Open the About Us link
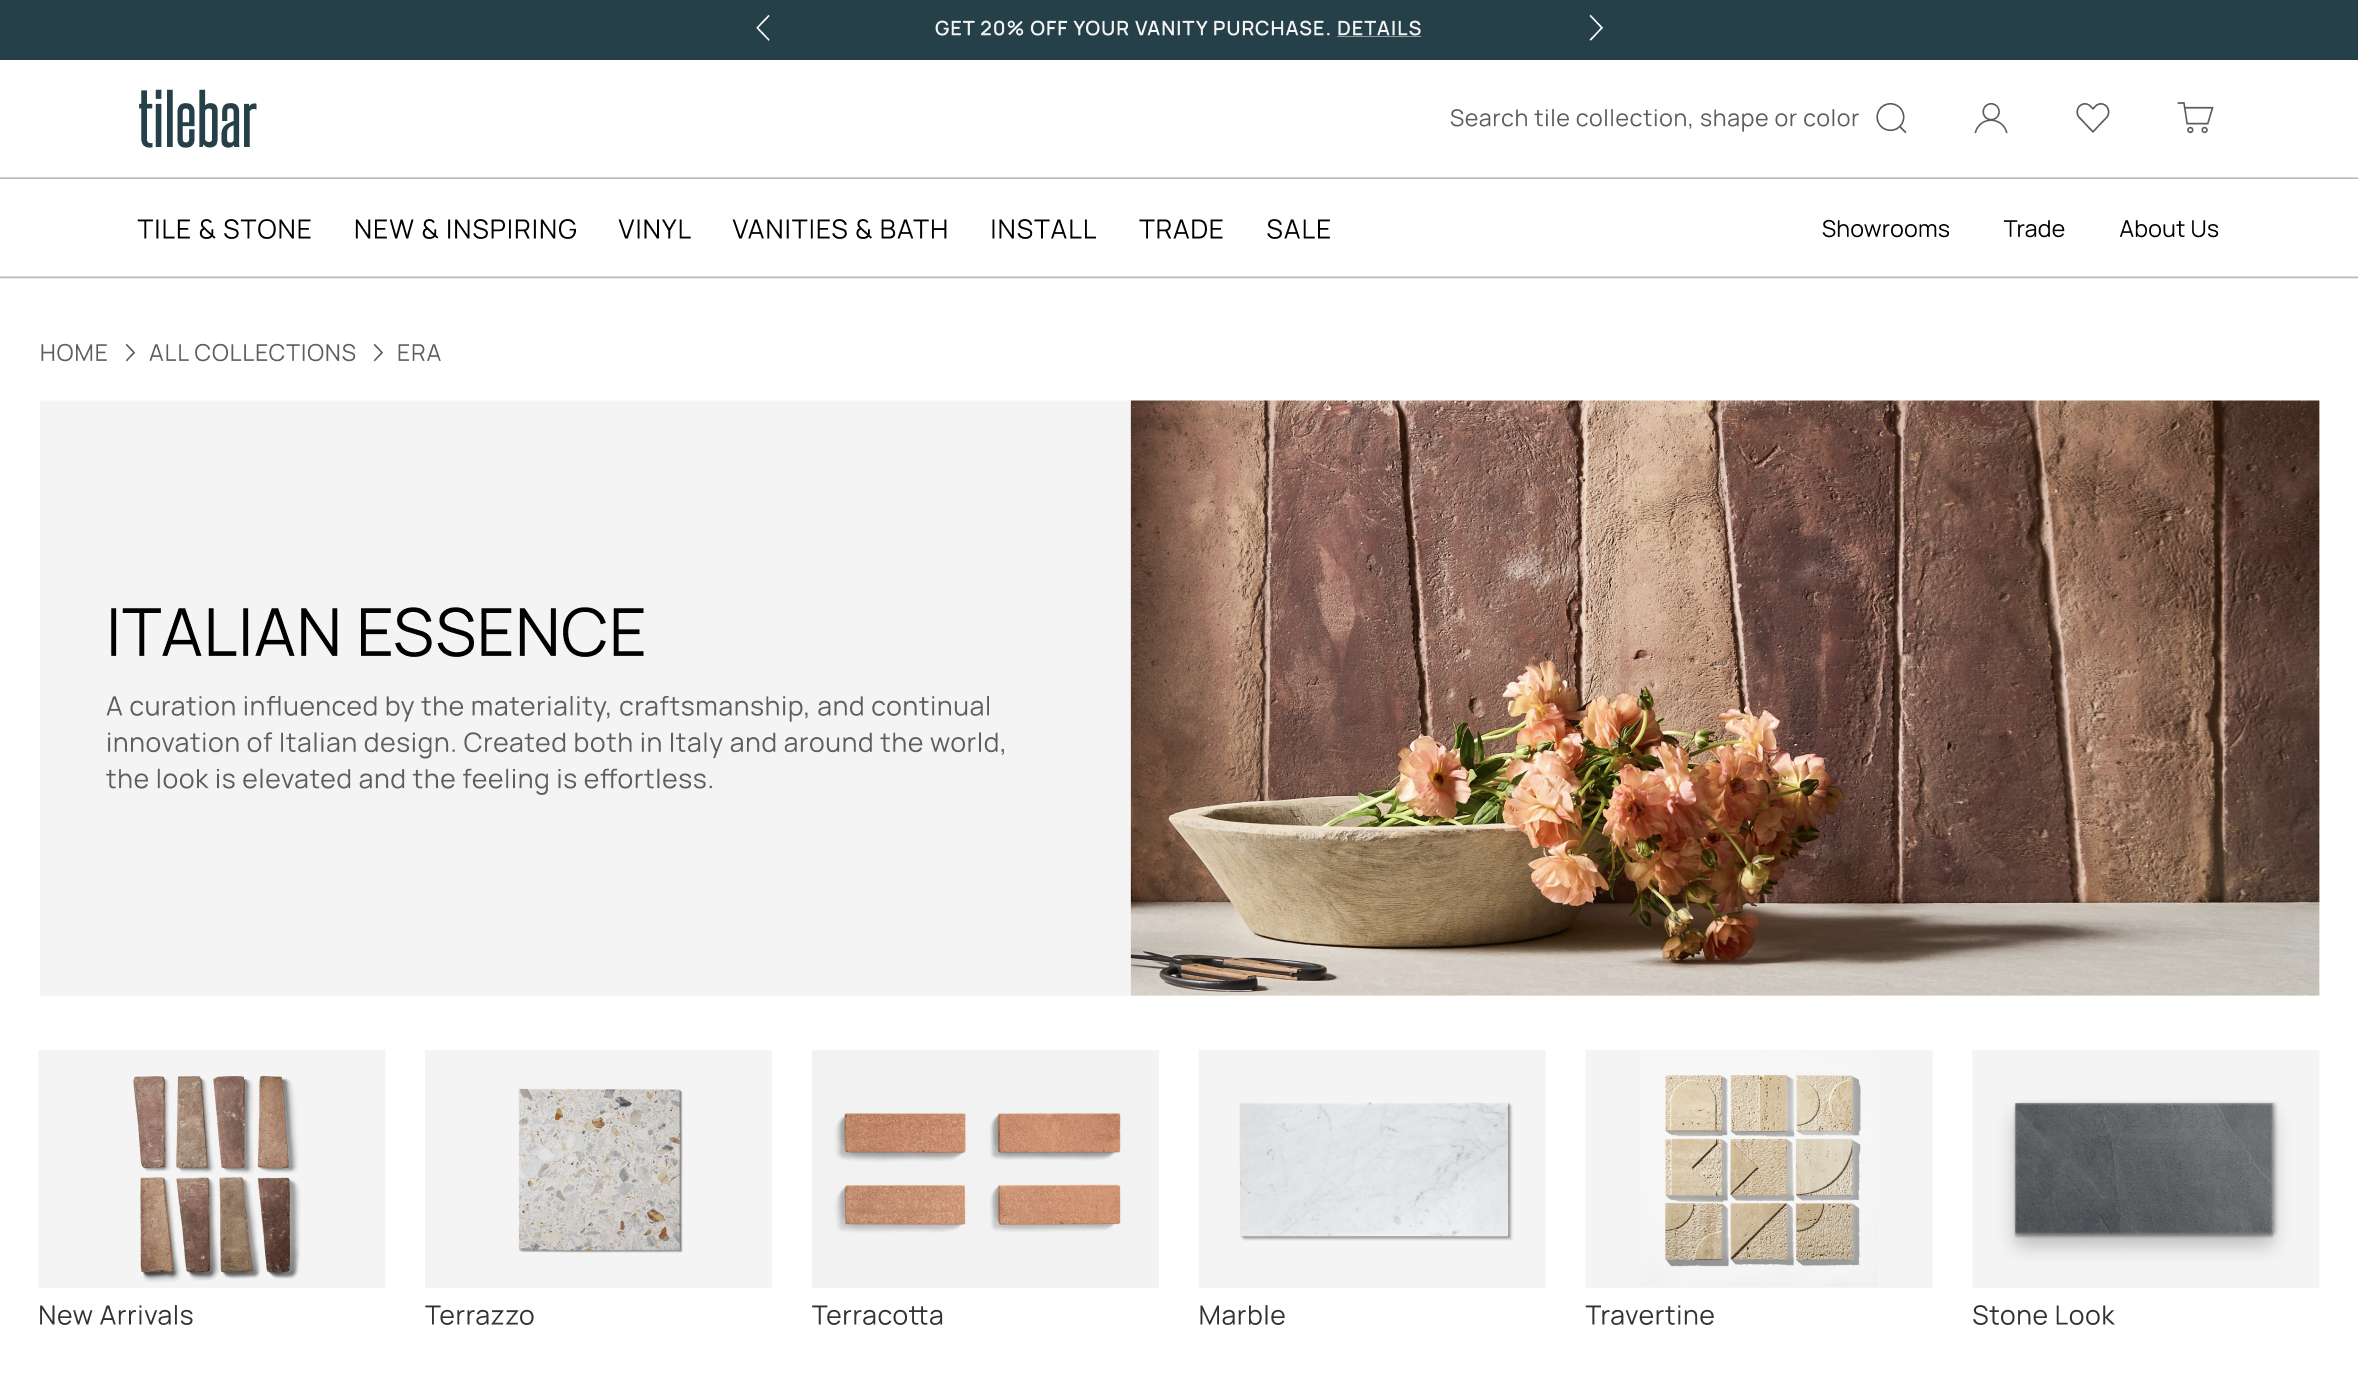 coord(2168,229)
